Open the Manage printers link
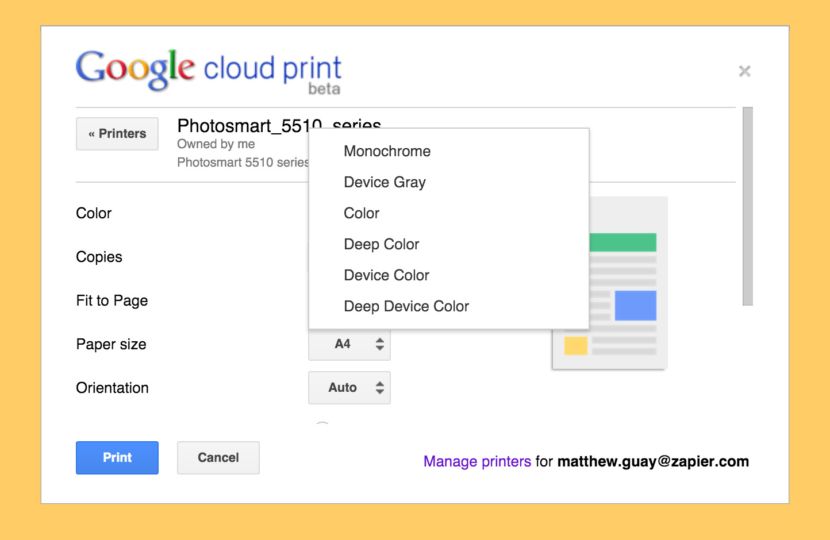 (x=477, y=462)
